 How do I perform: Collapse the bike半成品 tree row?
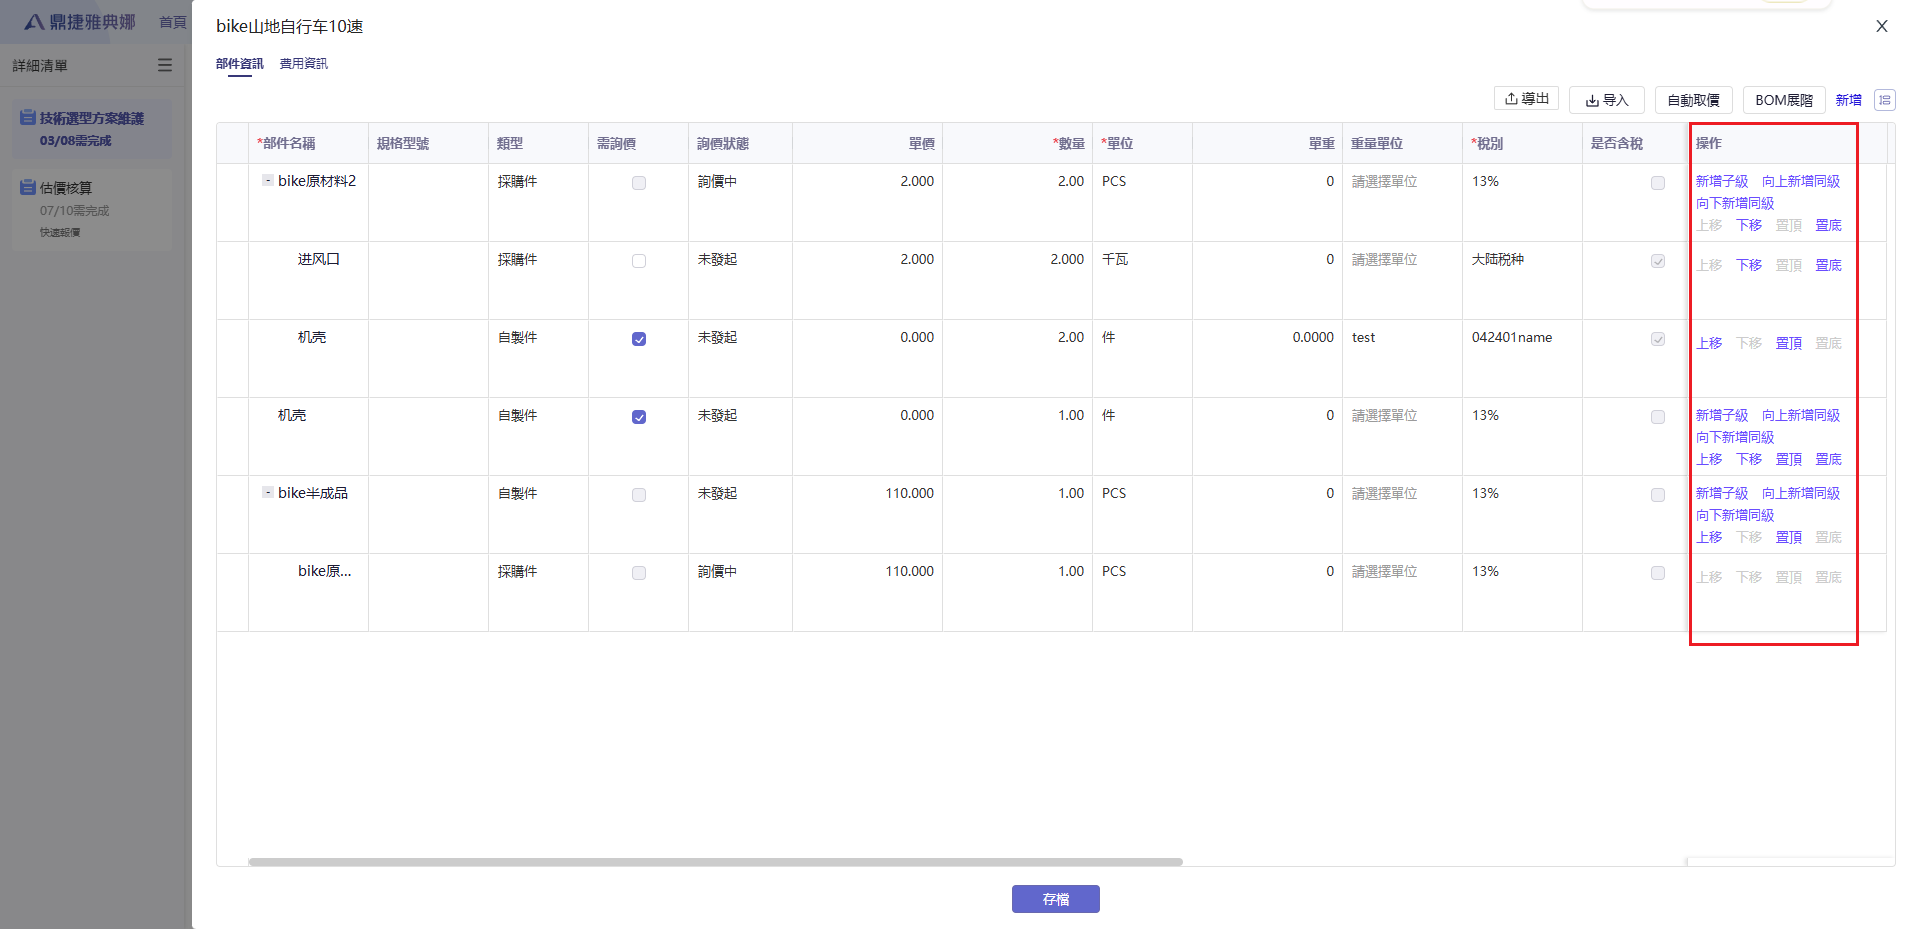coord(268,492)
